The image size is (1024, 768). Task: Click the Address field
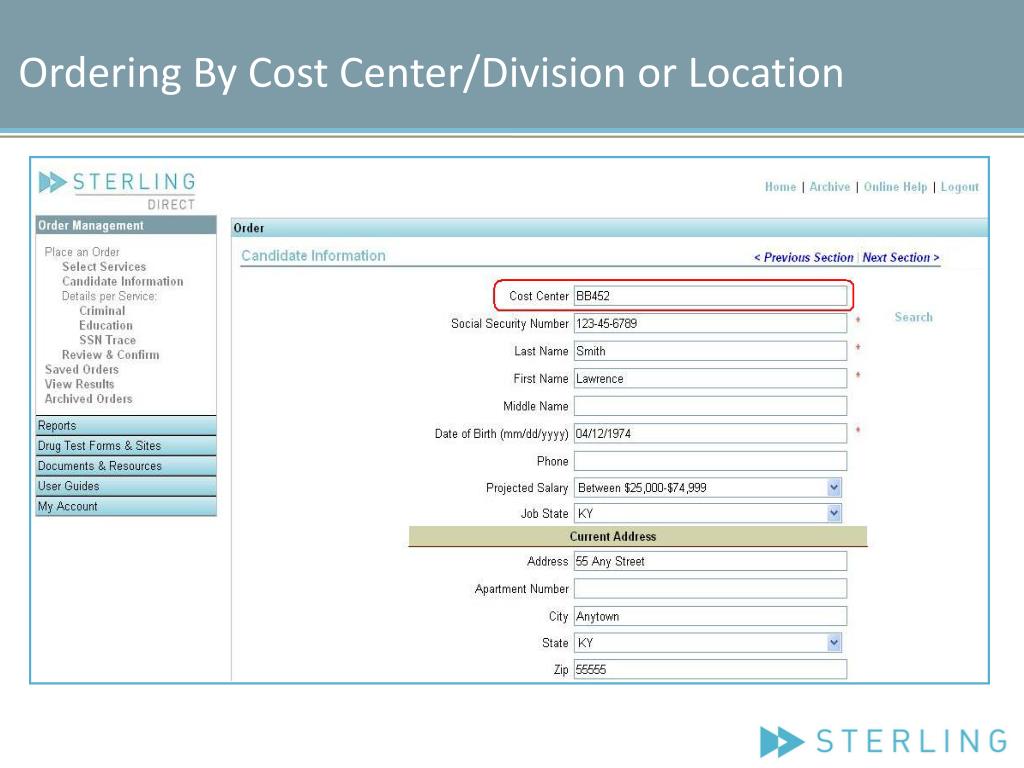[x=711, y=561]
